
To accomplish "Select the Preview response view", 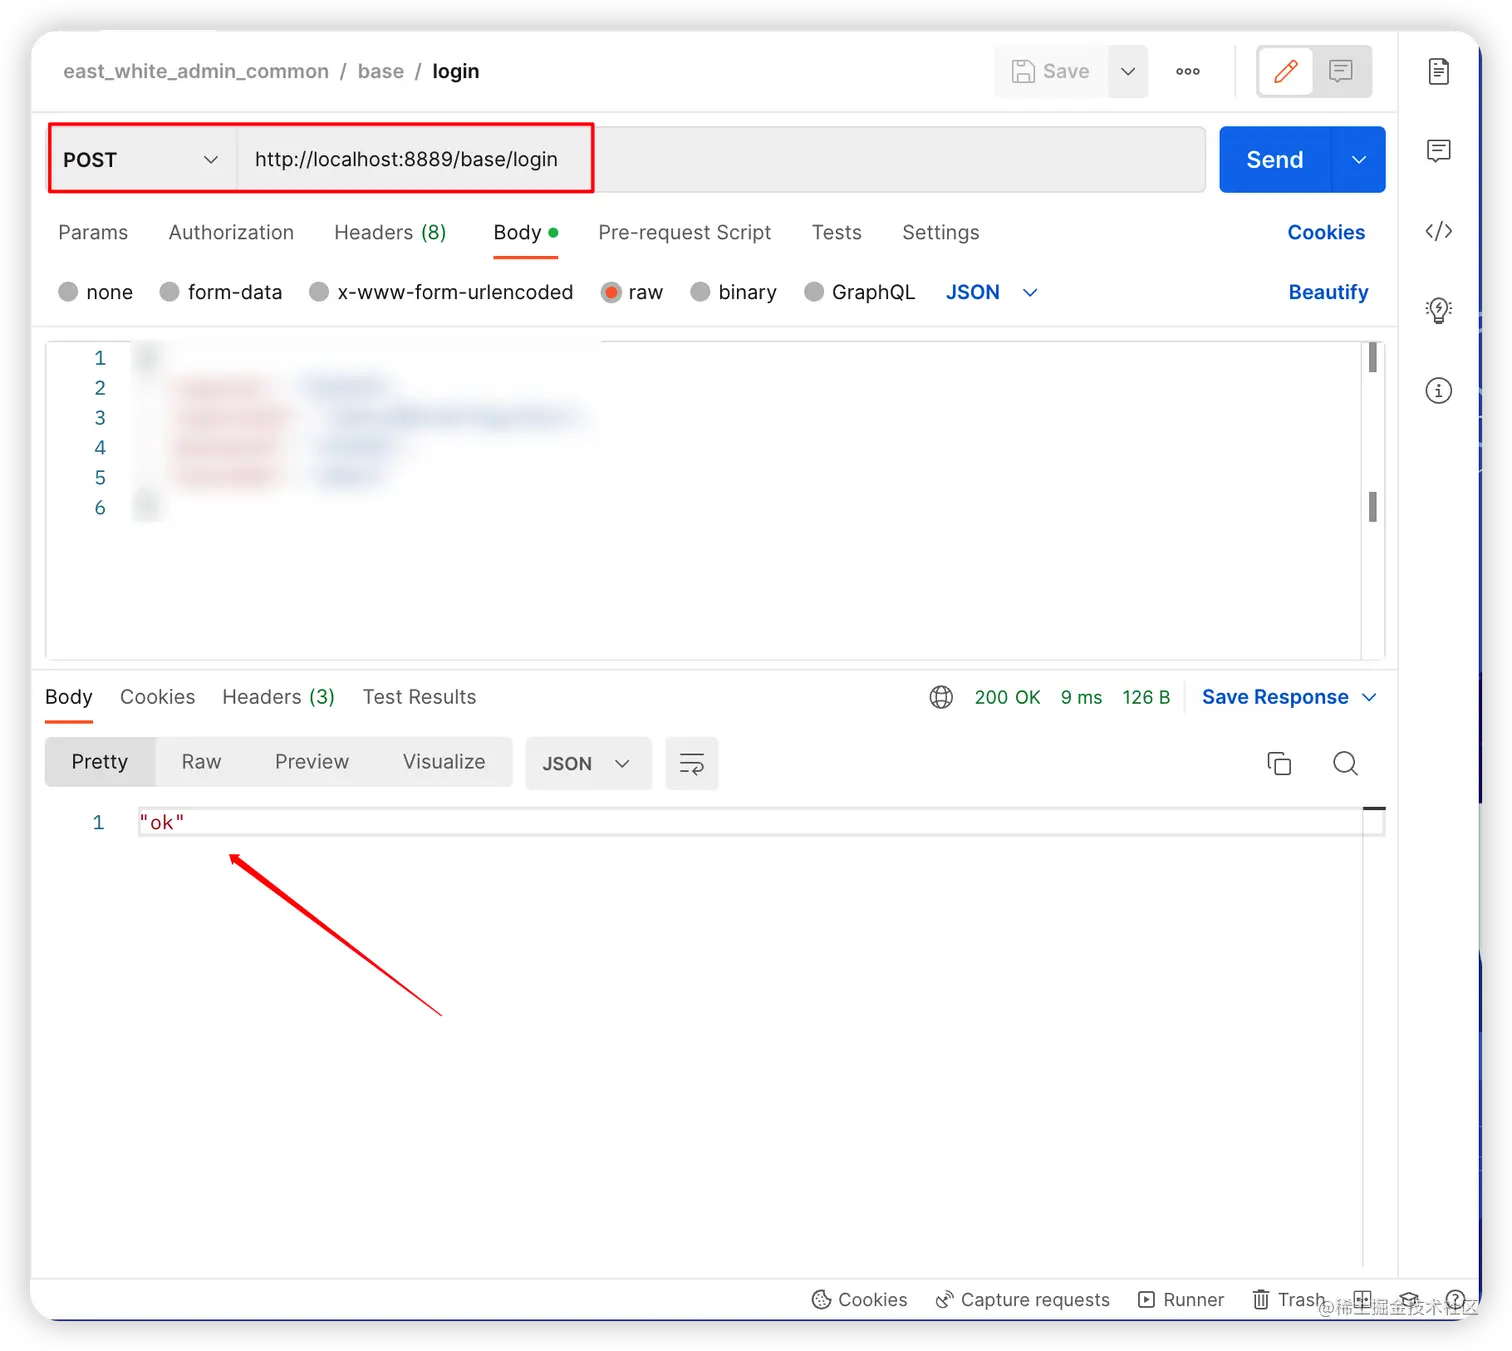I will tap(312, 762).
